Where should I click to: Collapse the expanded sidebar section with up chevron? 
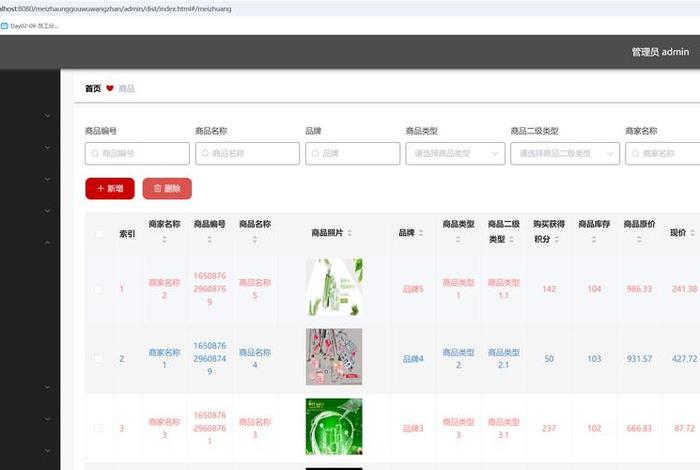pyautogui.click(x=47, y=243)
